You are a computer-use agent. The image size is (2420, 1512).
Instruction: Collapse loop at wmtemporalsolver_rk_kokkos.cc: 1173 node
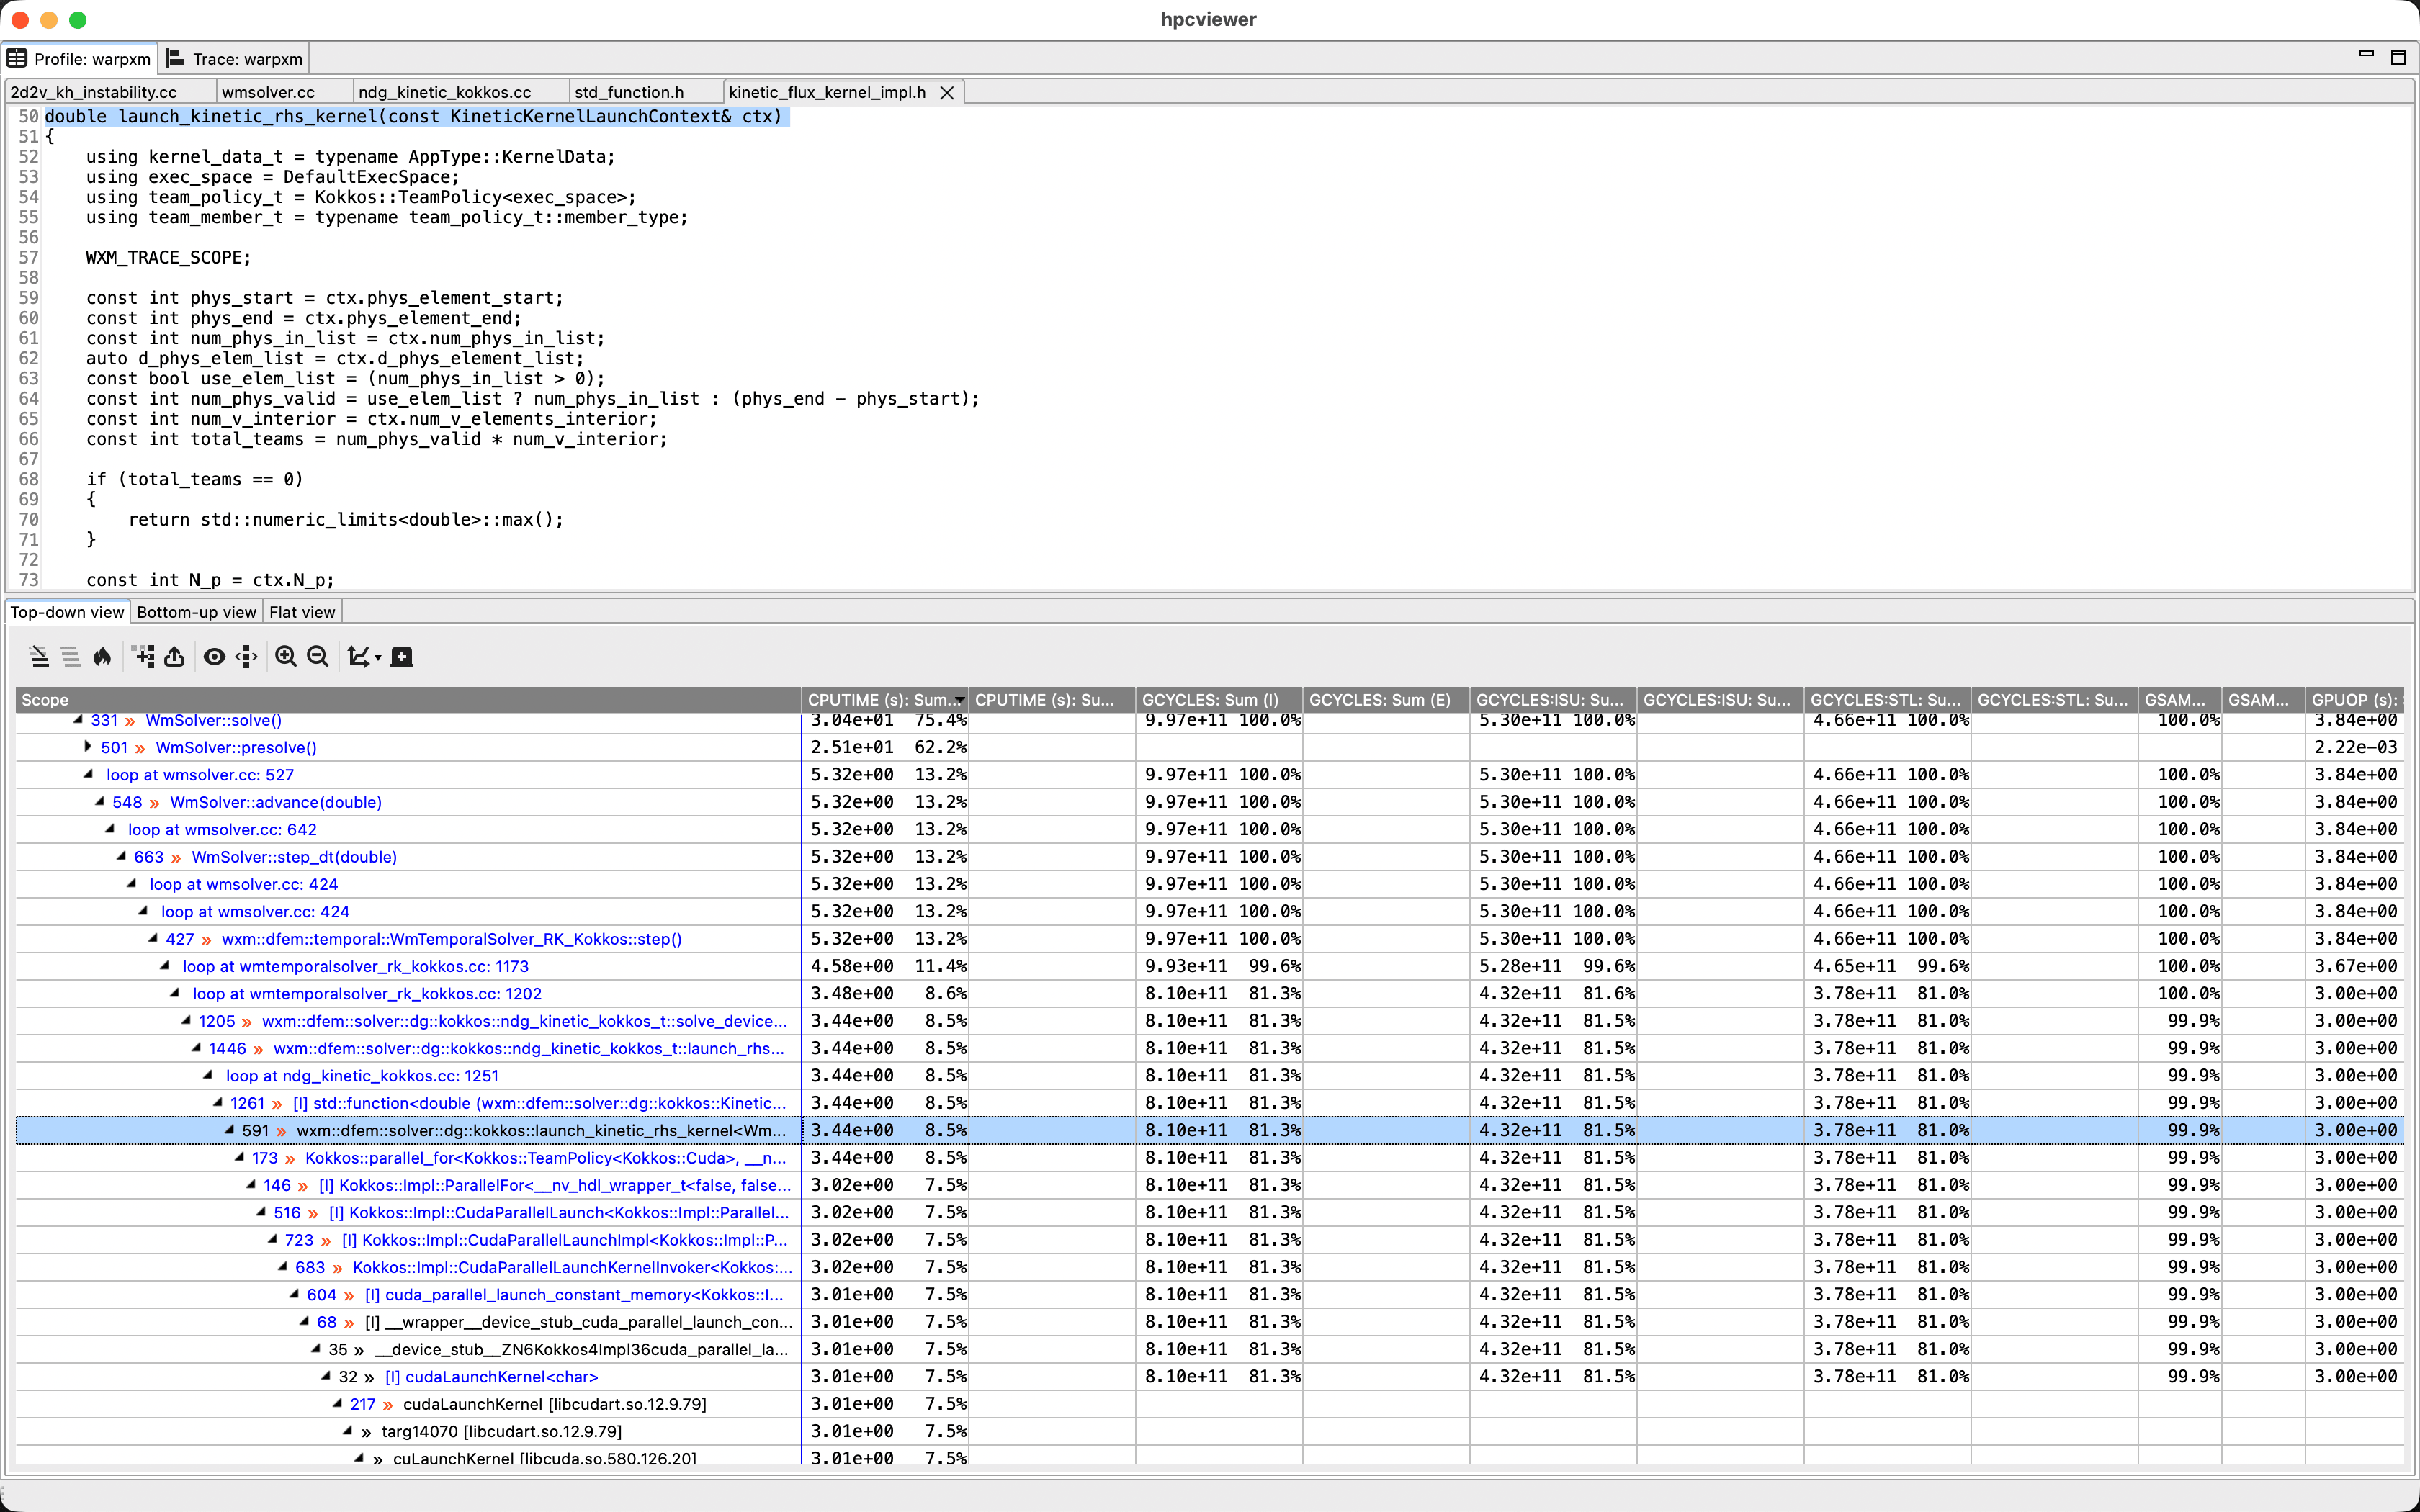point(164,966)
